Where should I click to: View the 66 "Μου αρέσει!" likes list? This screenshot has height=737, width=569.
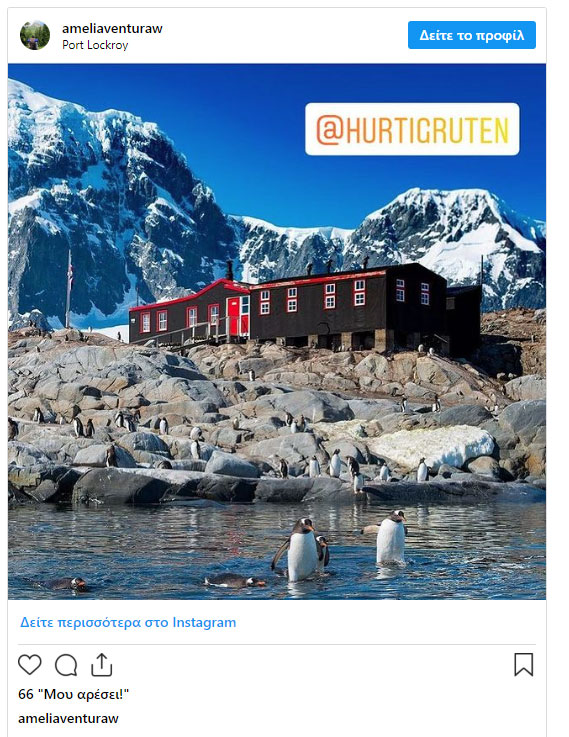(73, 694)
